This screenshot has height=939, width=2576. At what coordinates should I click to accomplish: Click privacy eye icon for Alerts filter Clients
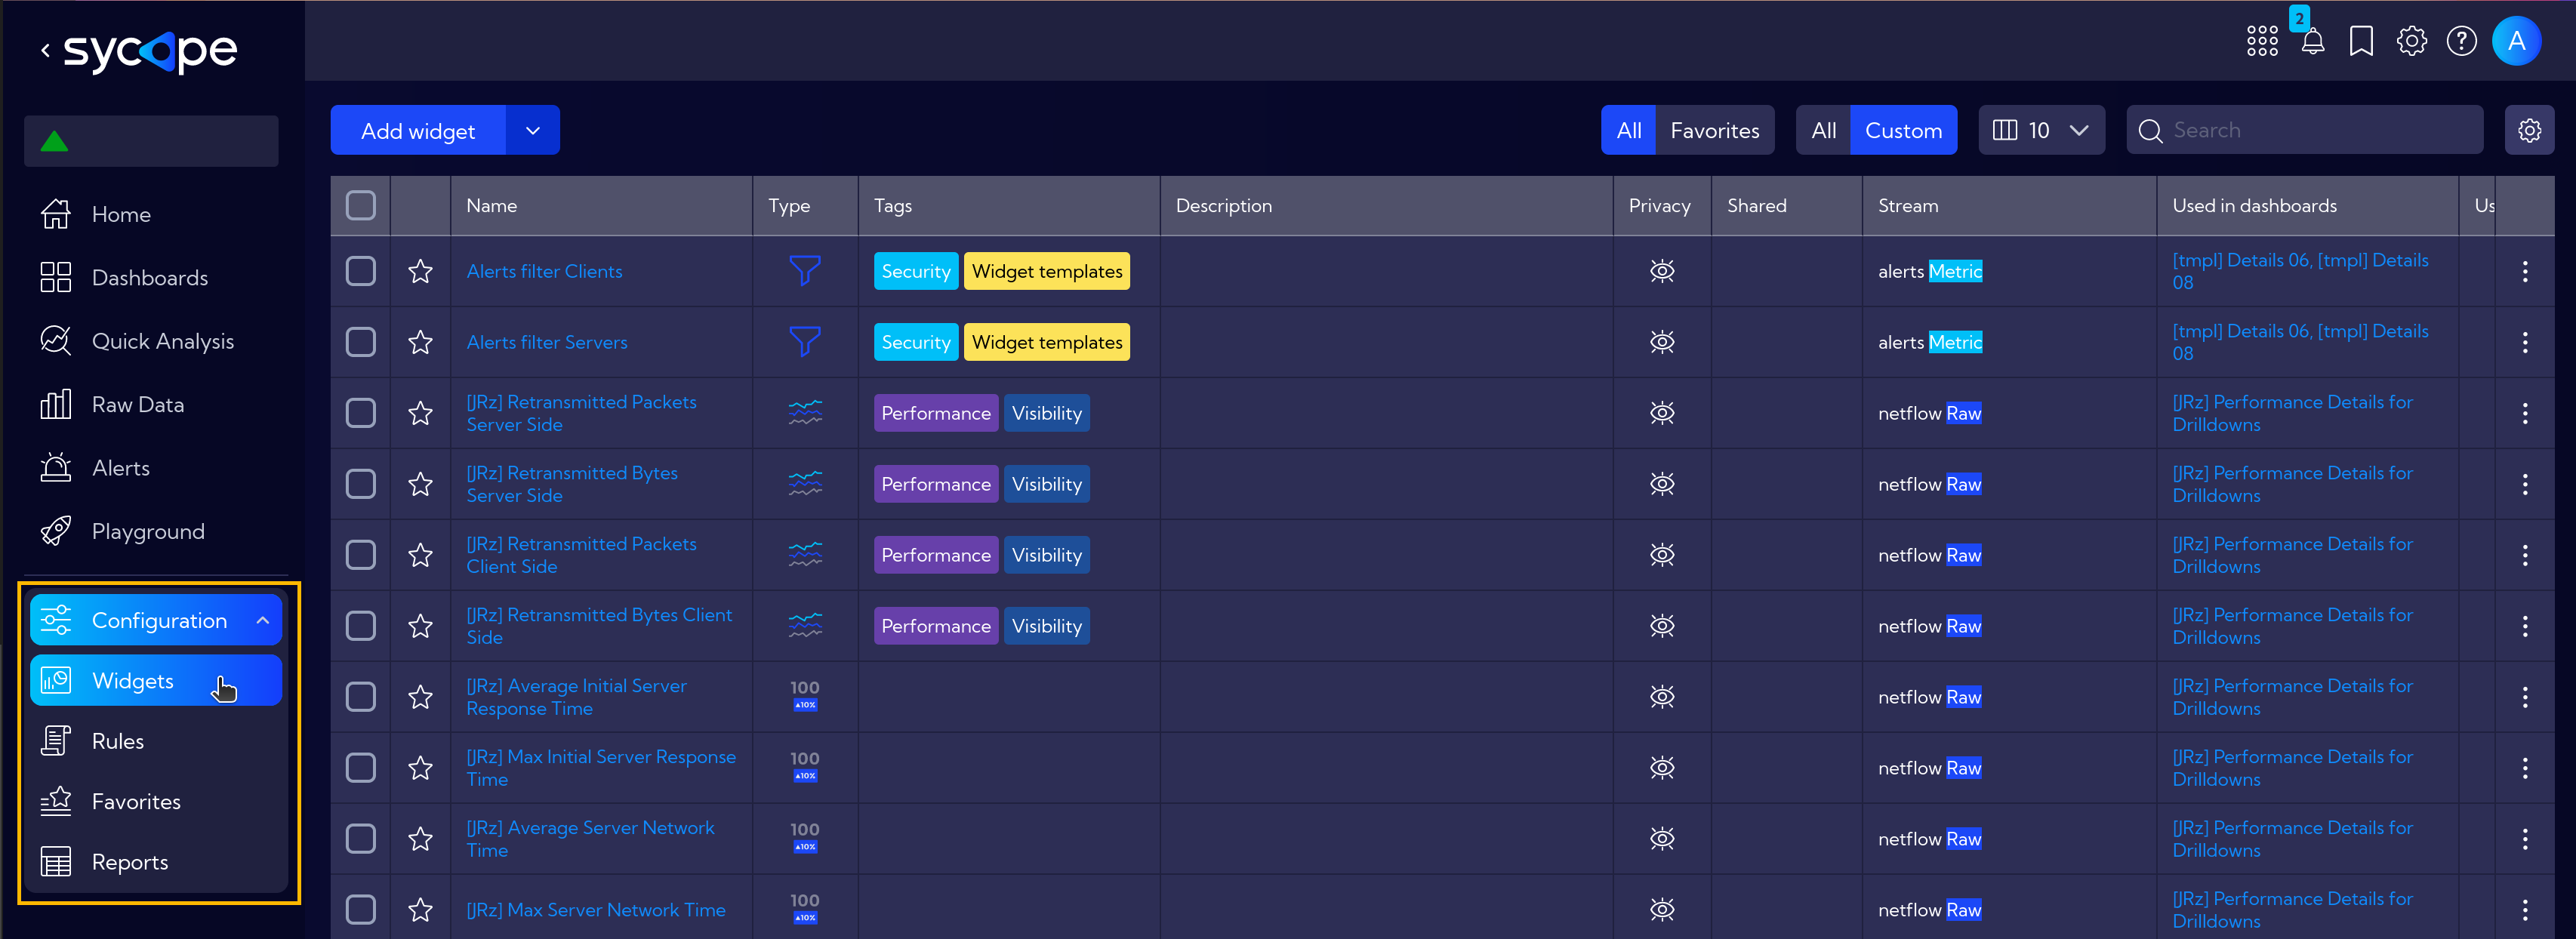tap(1661, 271)
